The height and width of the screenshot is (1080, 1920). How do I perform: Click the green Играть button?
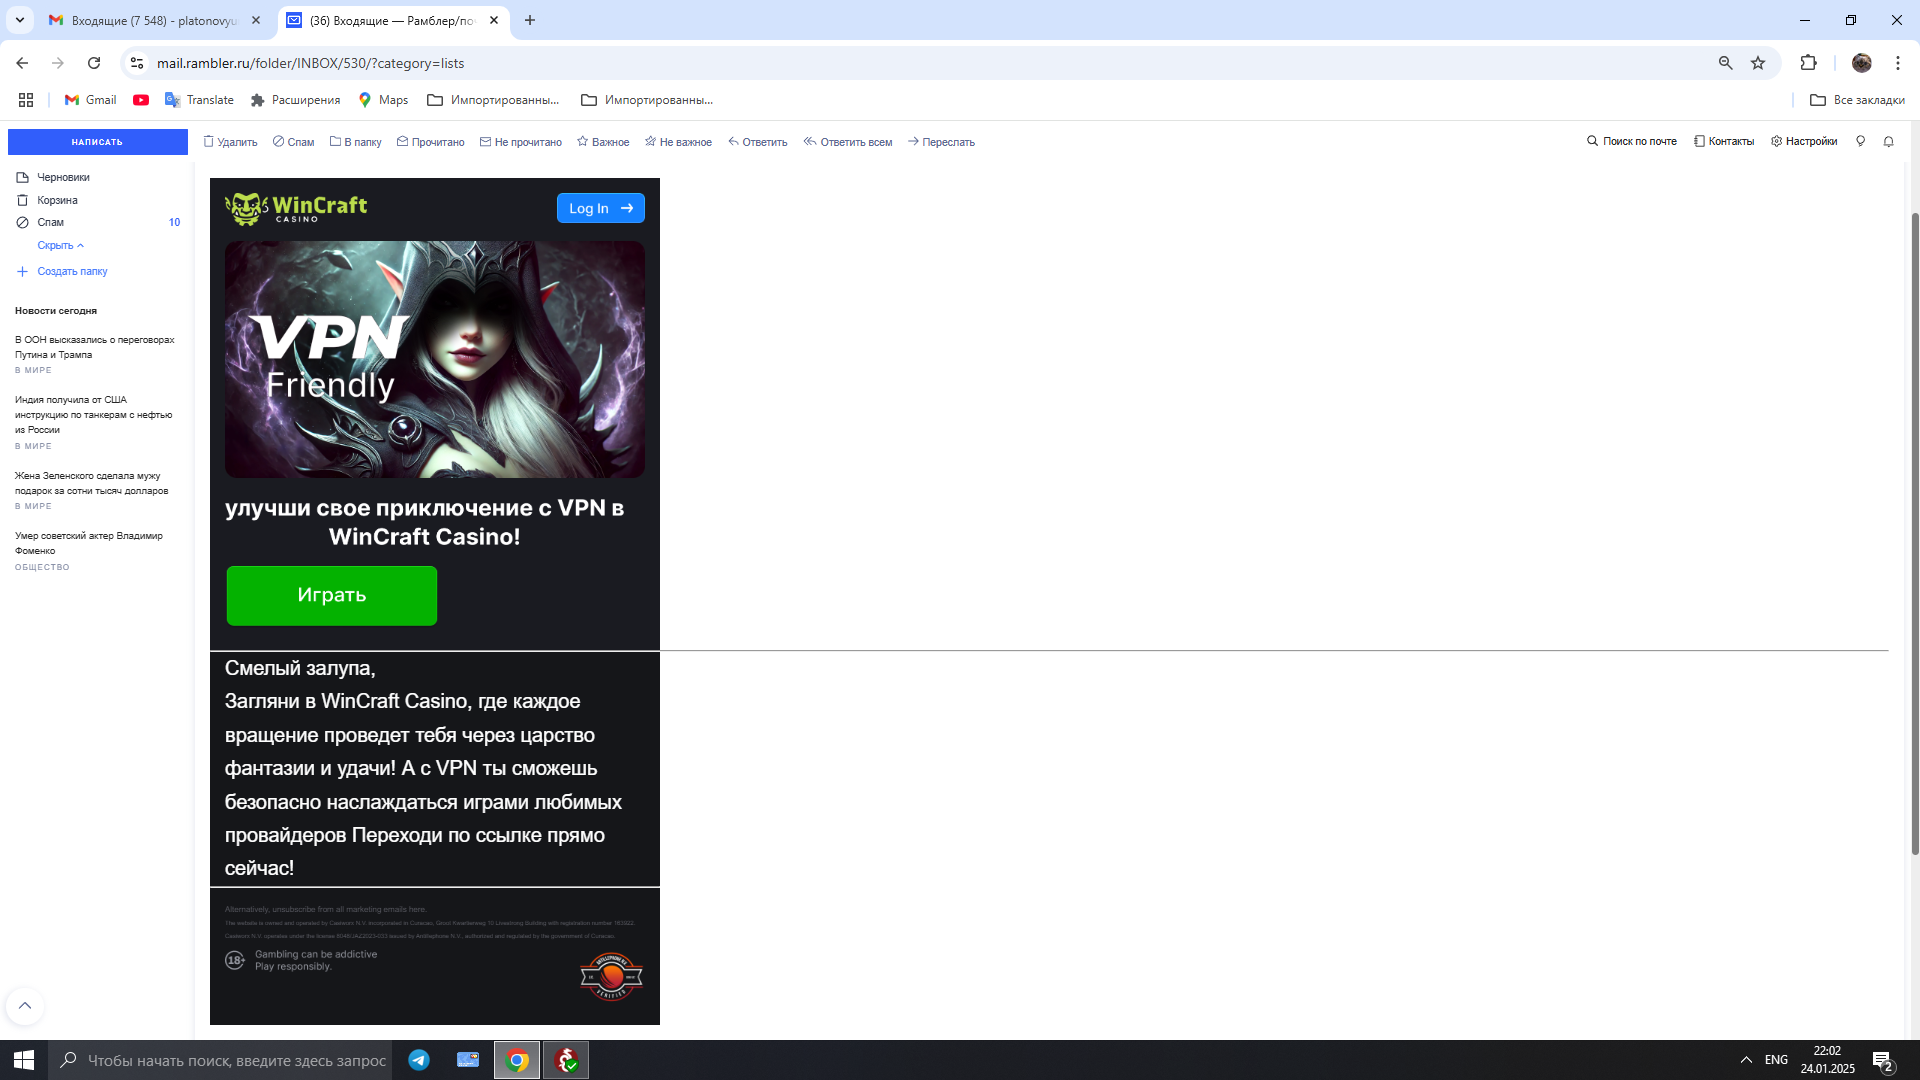331,596
